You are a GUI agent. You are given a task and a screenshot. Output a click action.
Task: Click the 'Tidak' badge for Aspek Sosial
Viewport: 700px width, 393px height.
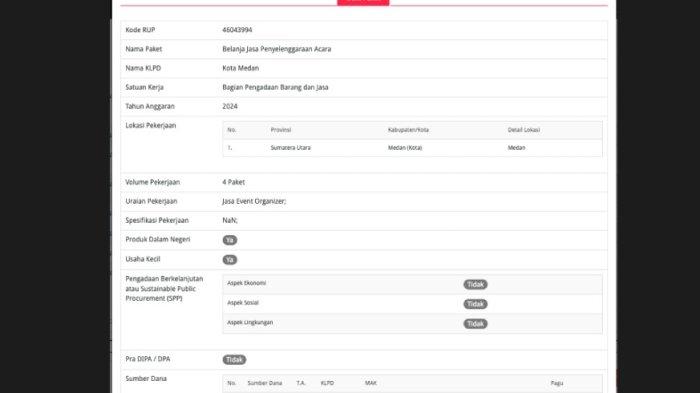tap(475, 304)
